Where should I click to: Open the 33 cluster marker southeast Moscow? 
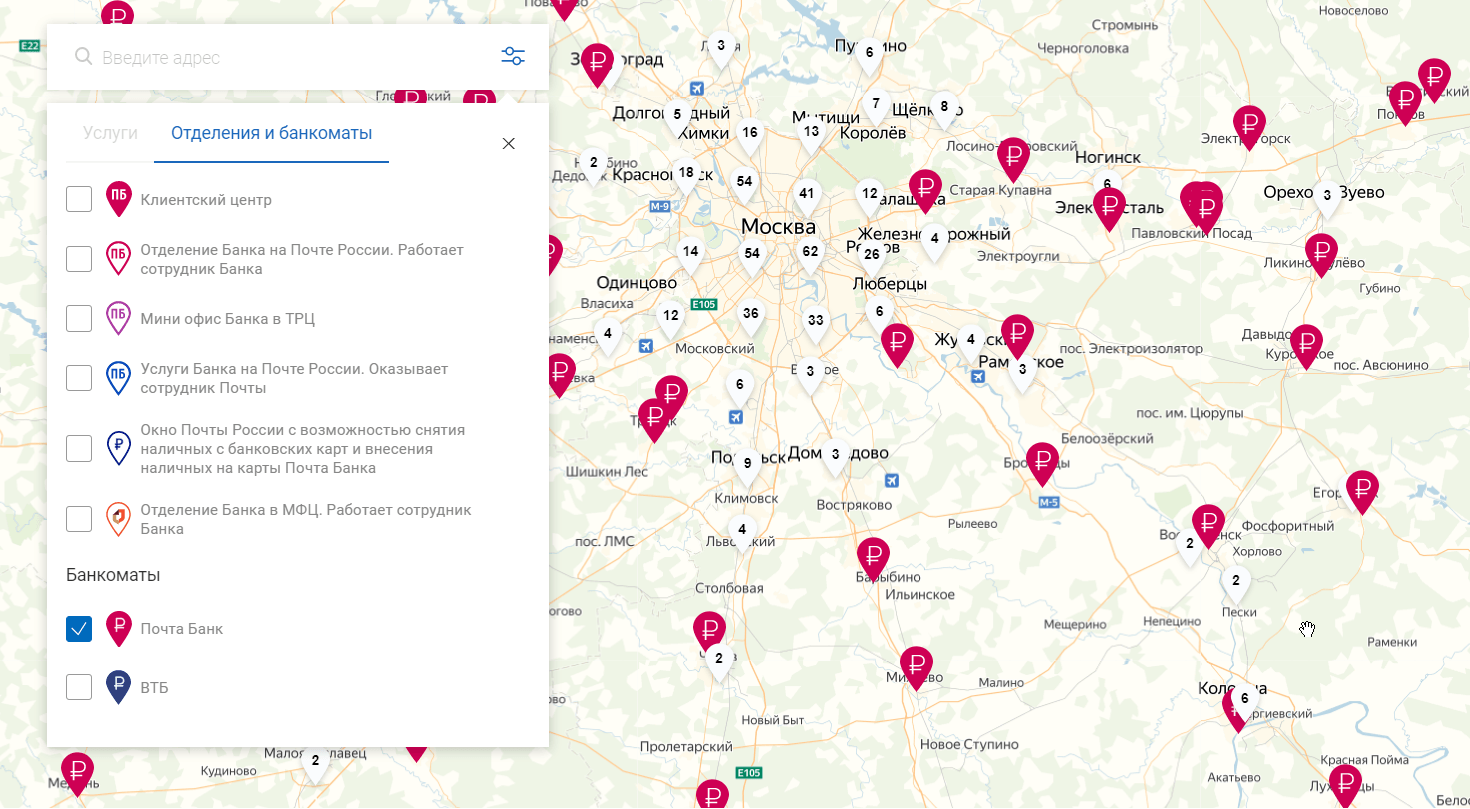(x=816, y=324)
